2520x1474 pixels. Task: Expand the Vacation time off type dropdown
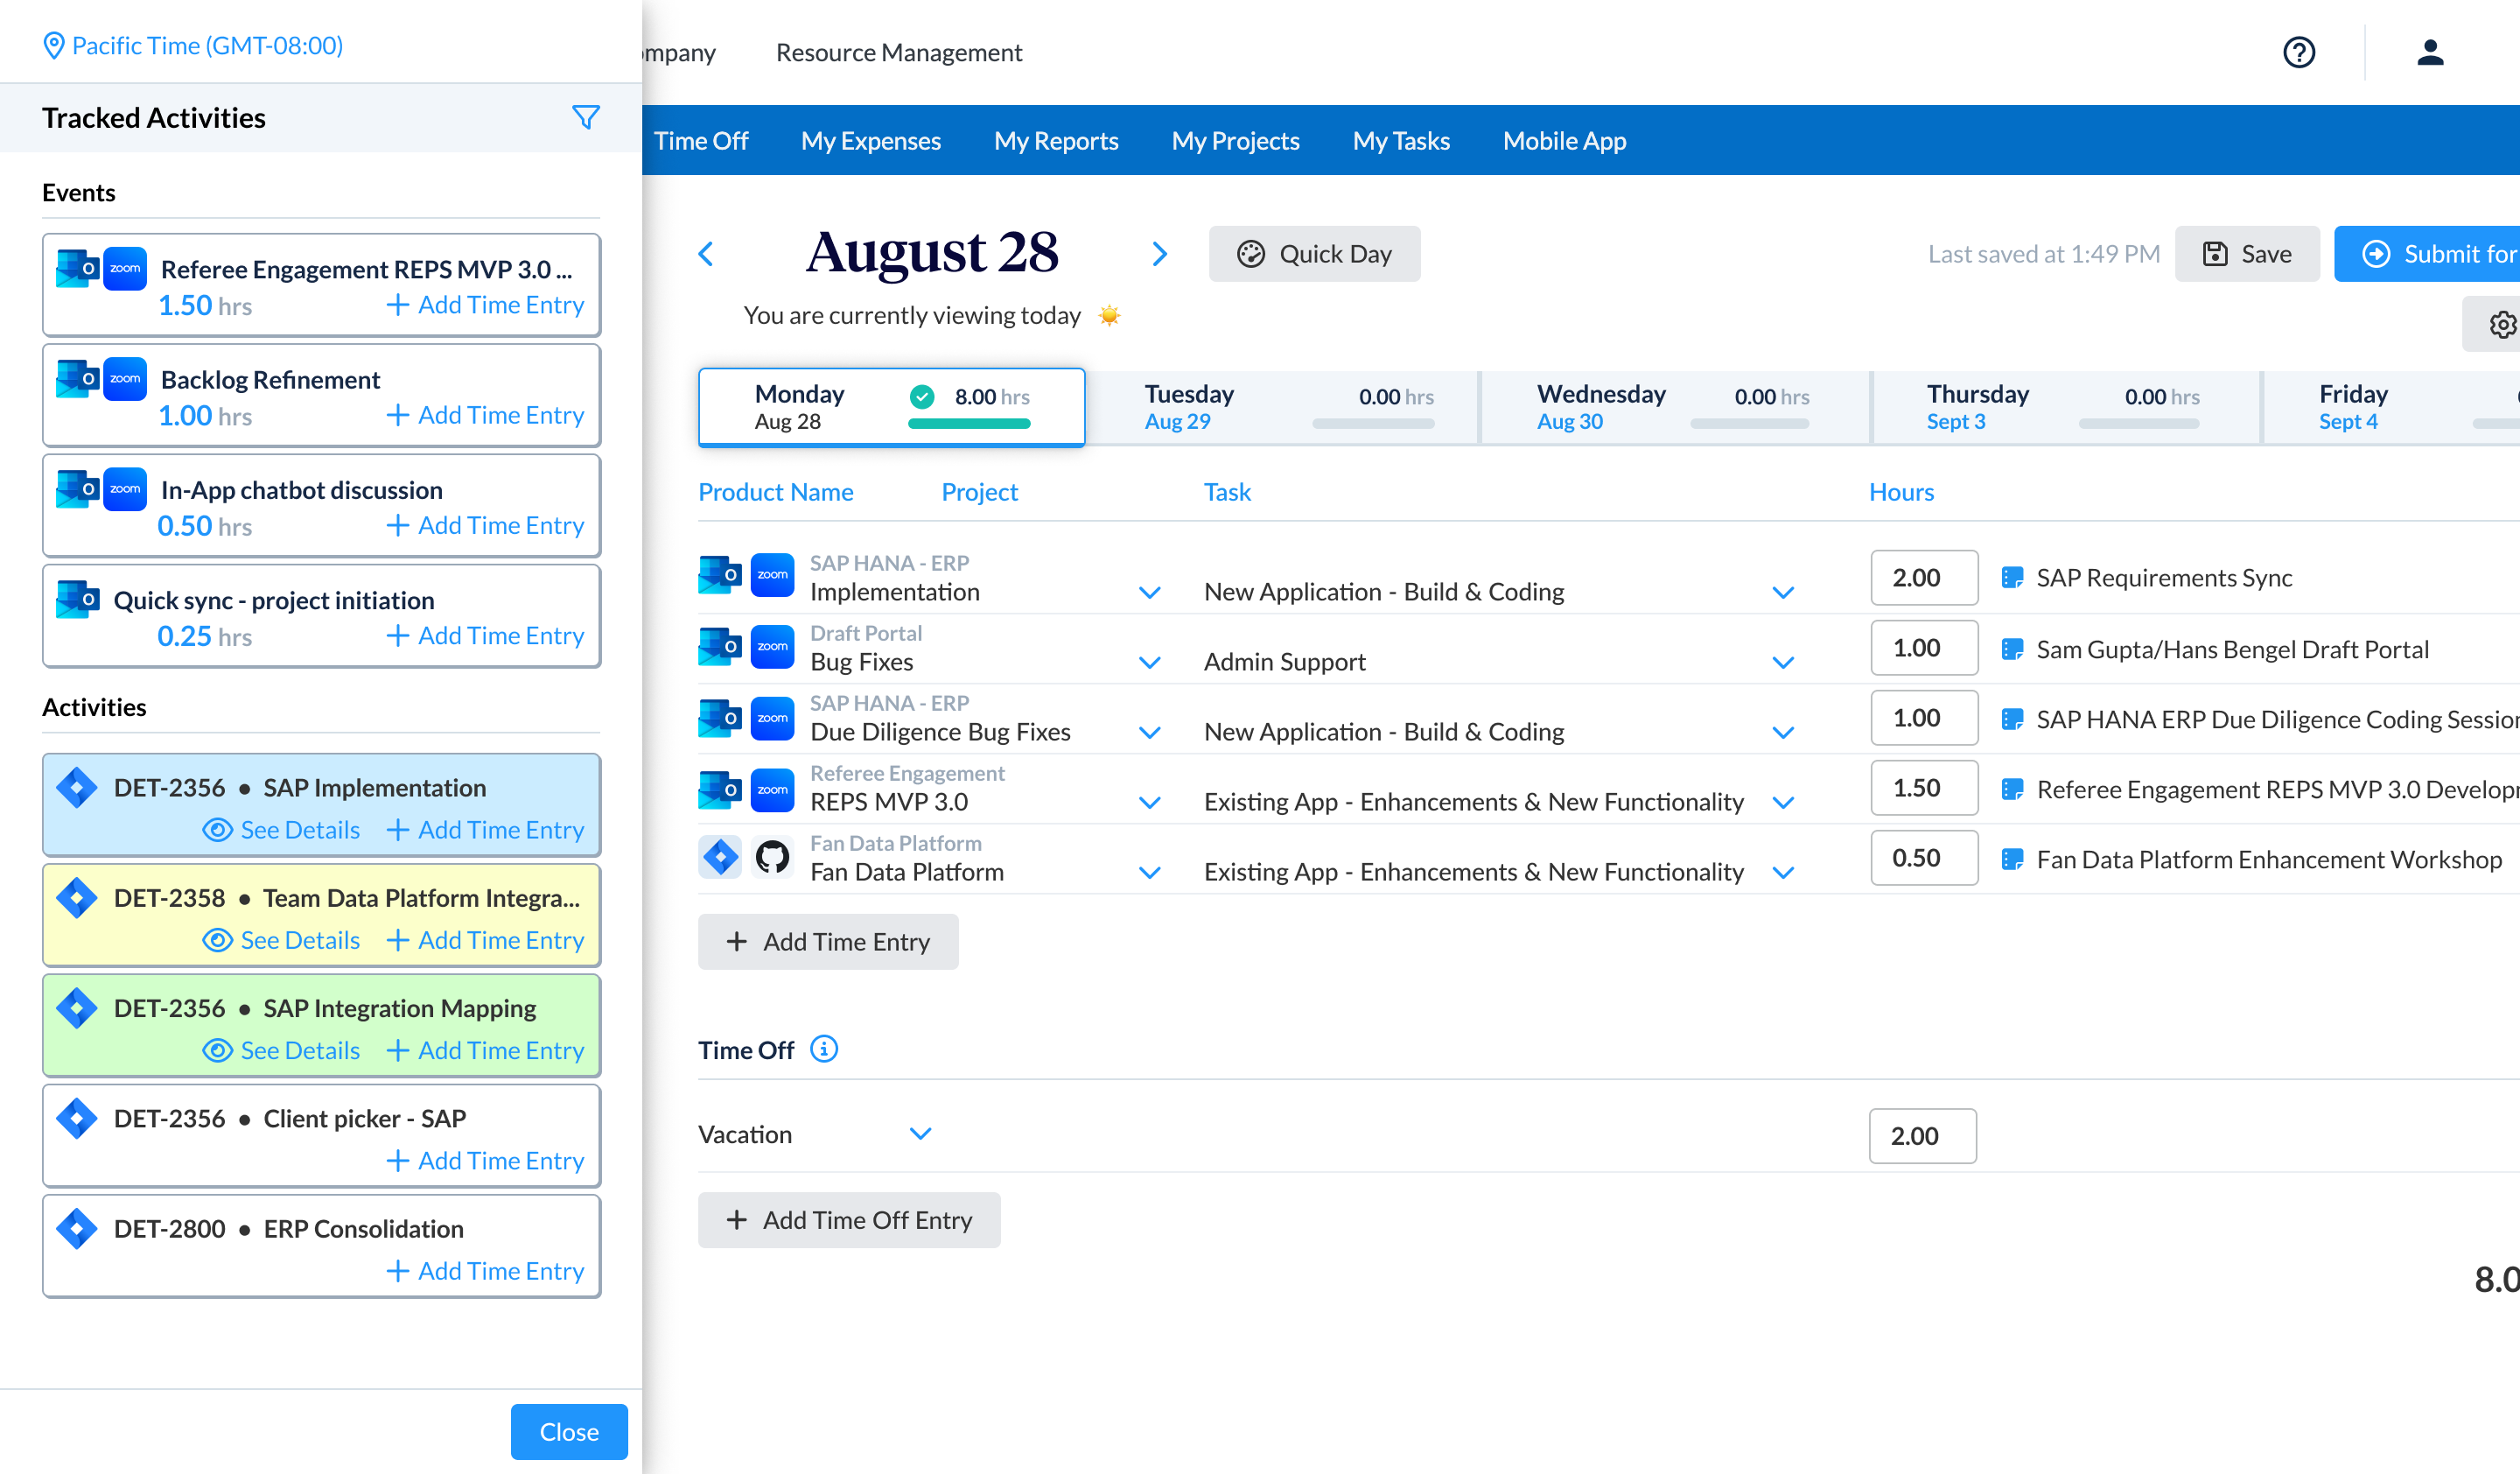coord(920,1134)
